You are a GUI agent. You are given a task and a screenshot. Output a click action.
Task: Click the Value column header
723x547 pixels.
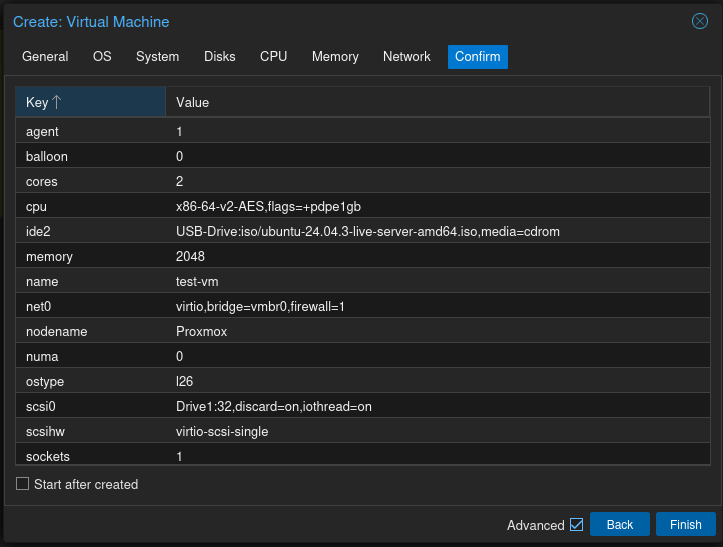tap(437, 102)
